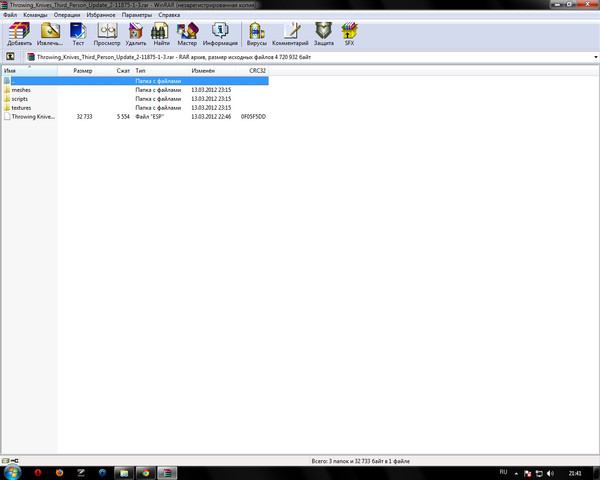Click the SFX archive icon

(349, 34)
